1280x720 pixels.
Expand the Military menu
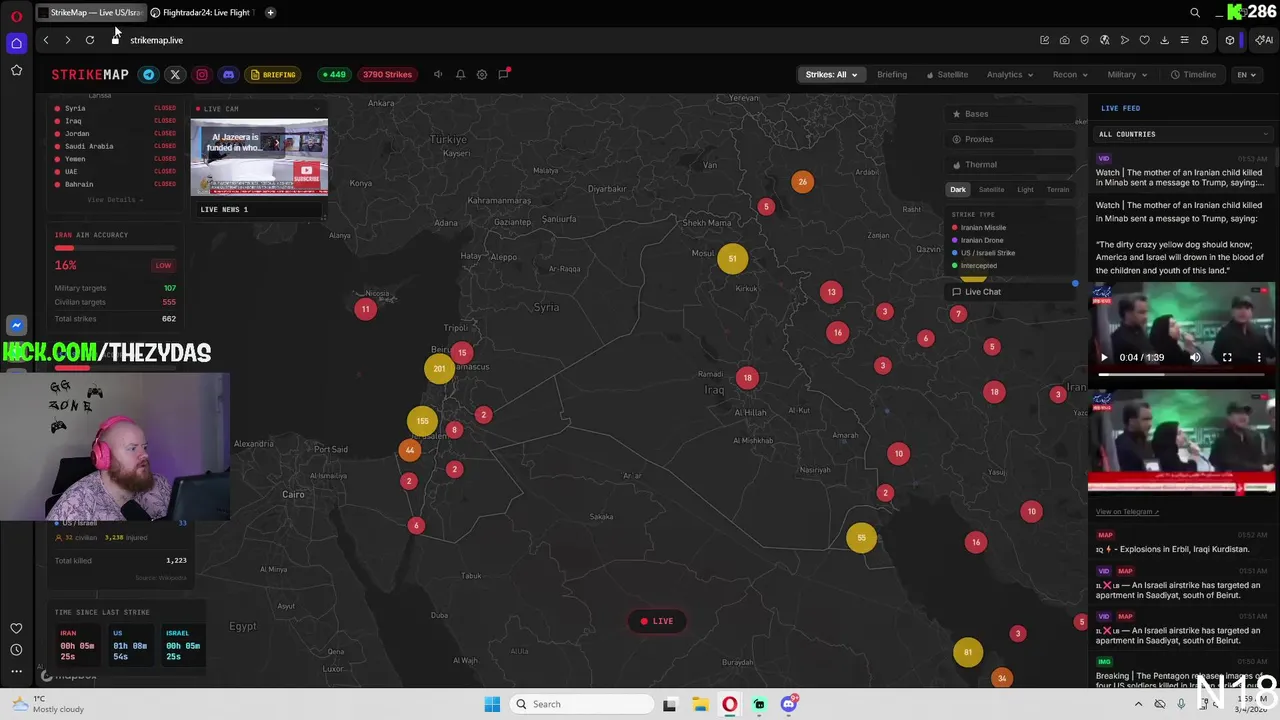coord(1127,75)
